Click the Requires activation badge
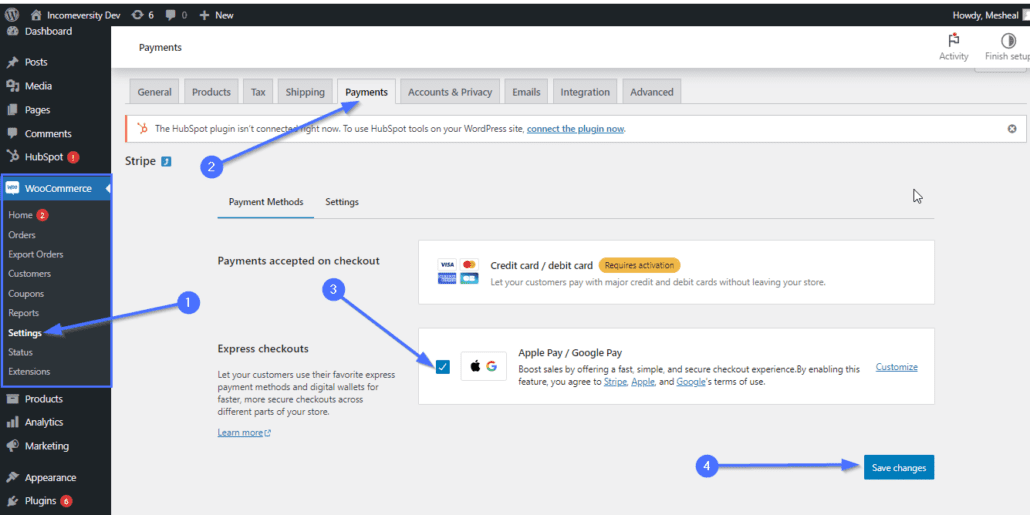The width and height of the screenshot is (1030, 515). click(640, 265)
